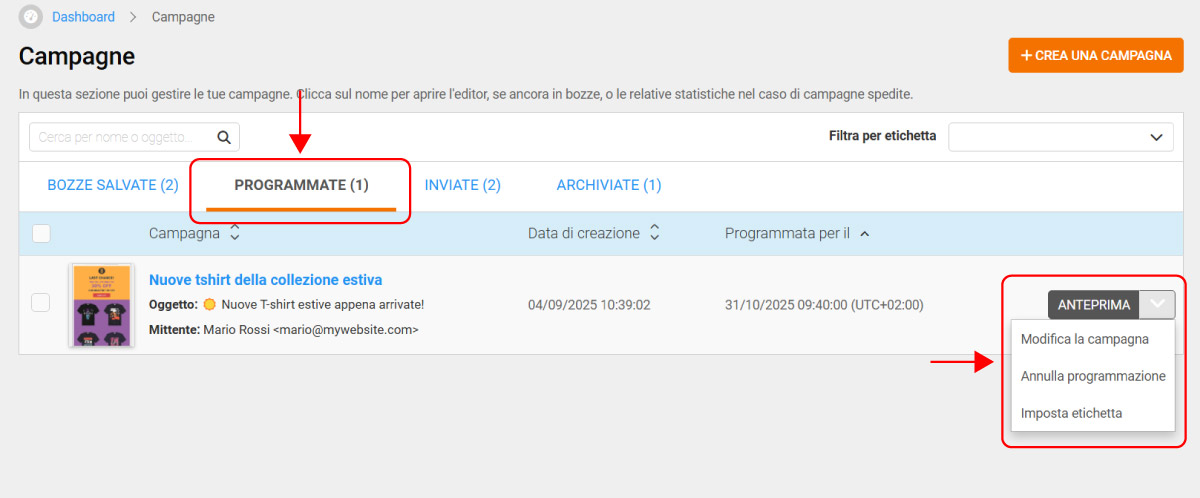The width and height of the screenshot is (1200, 498).
Task: Check the box for the Nuove tshirt campaign
Action: click(x=41, y=303)
